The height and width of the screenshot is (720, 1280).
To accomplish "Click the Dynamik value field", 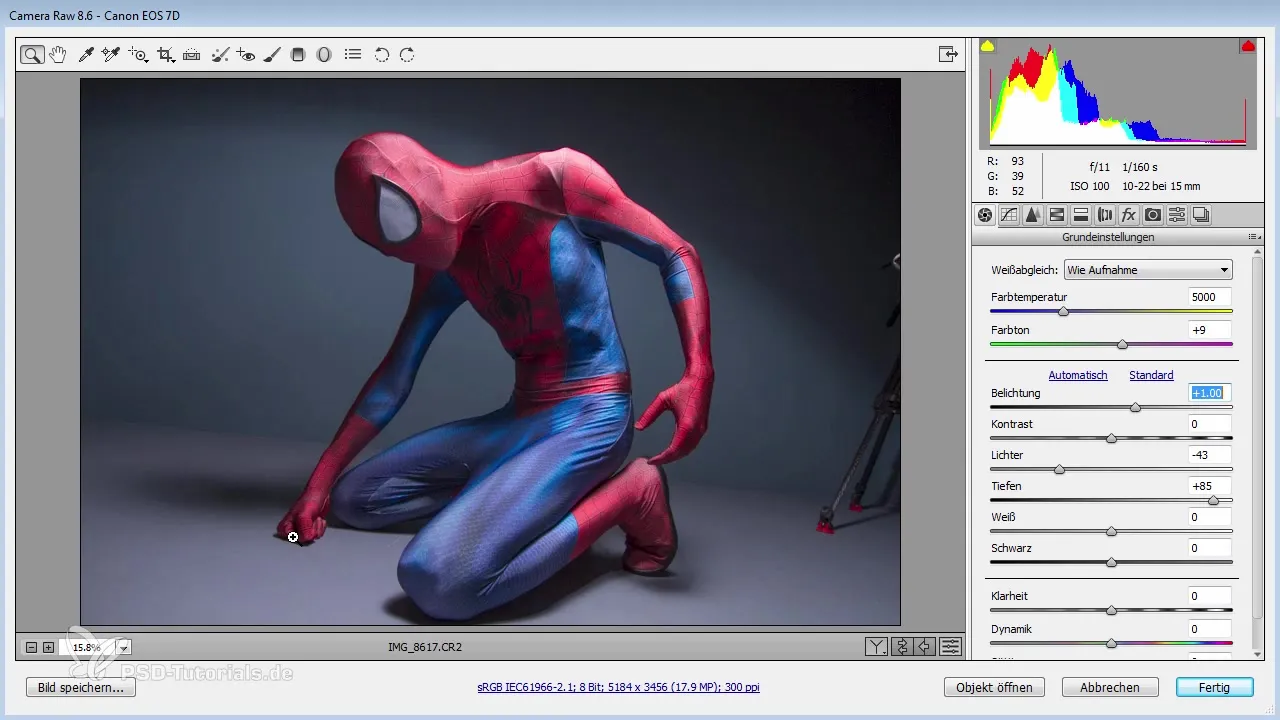I will tap(1210, 629).
